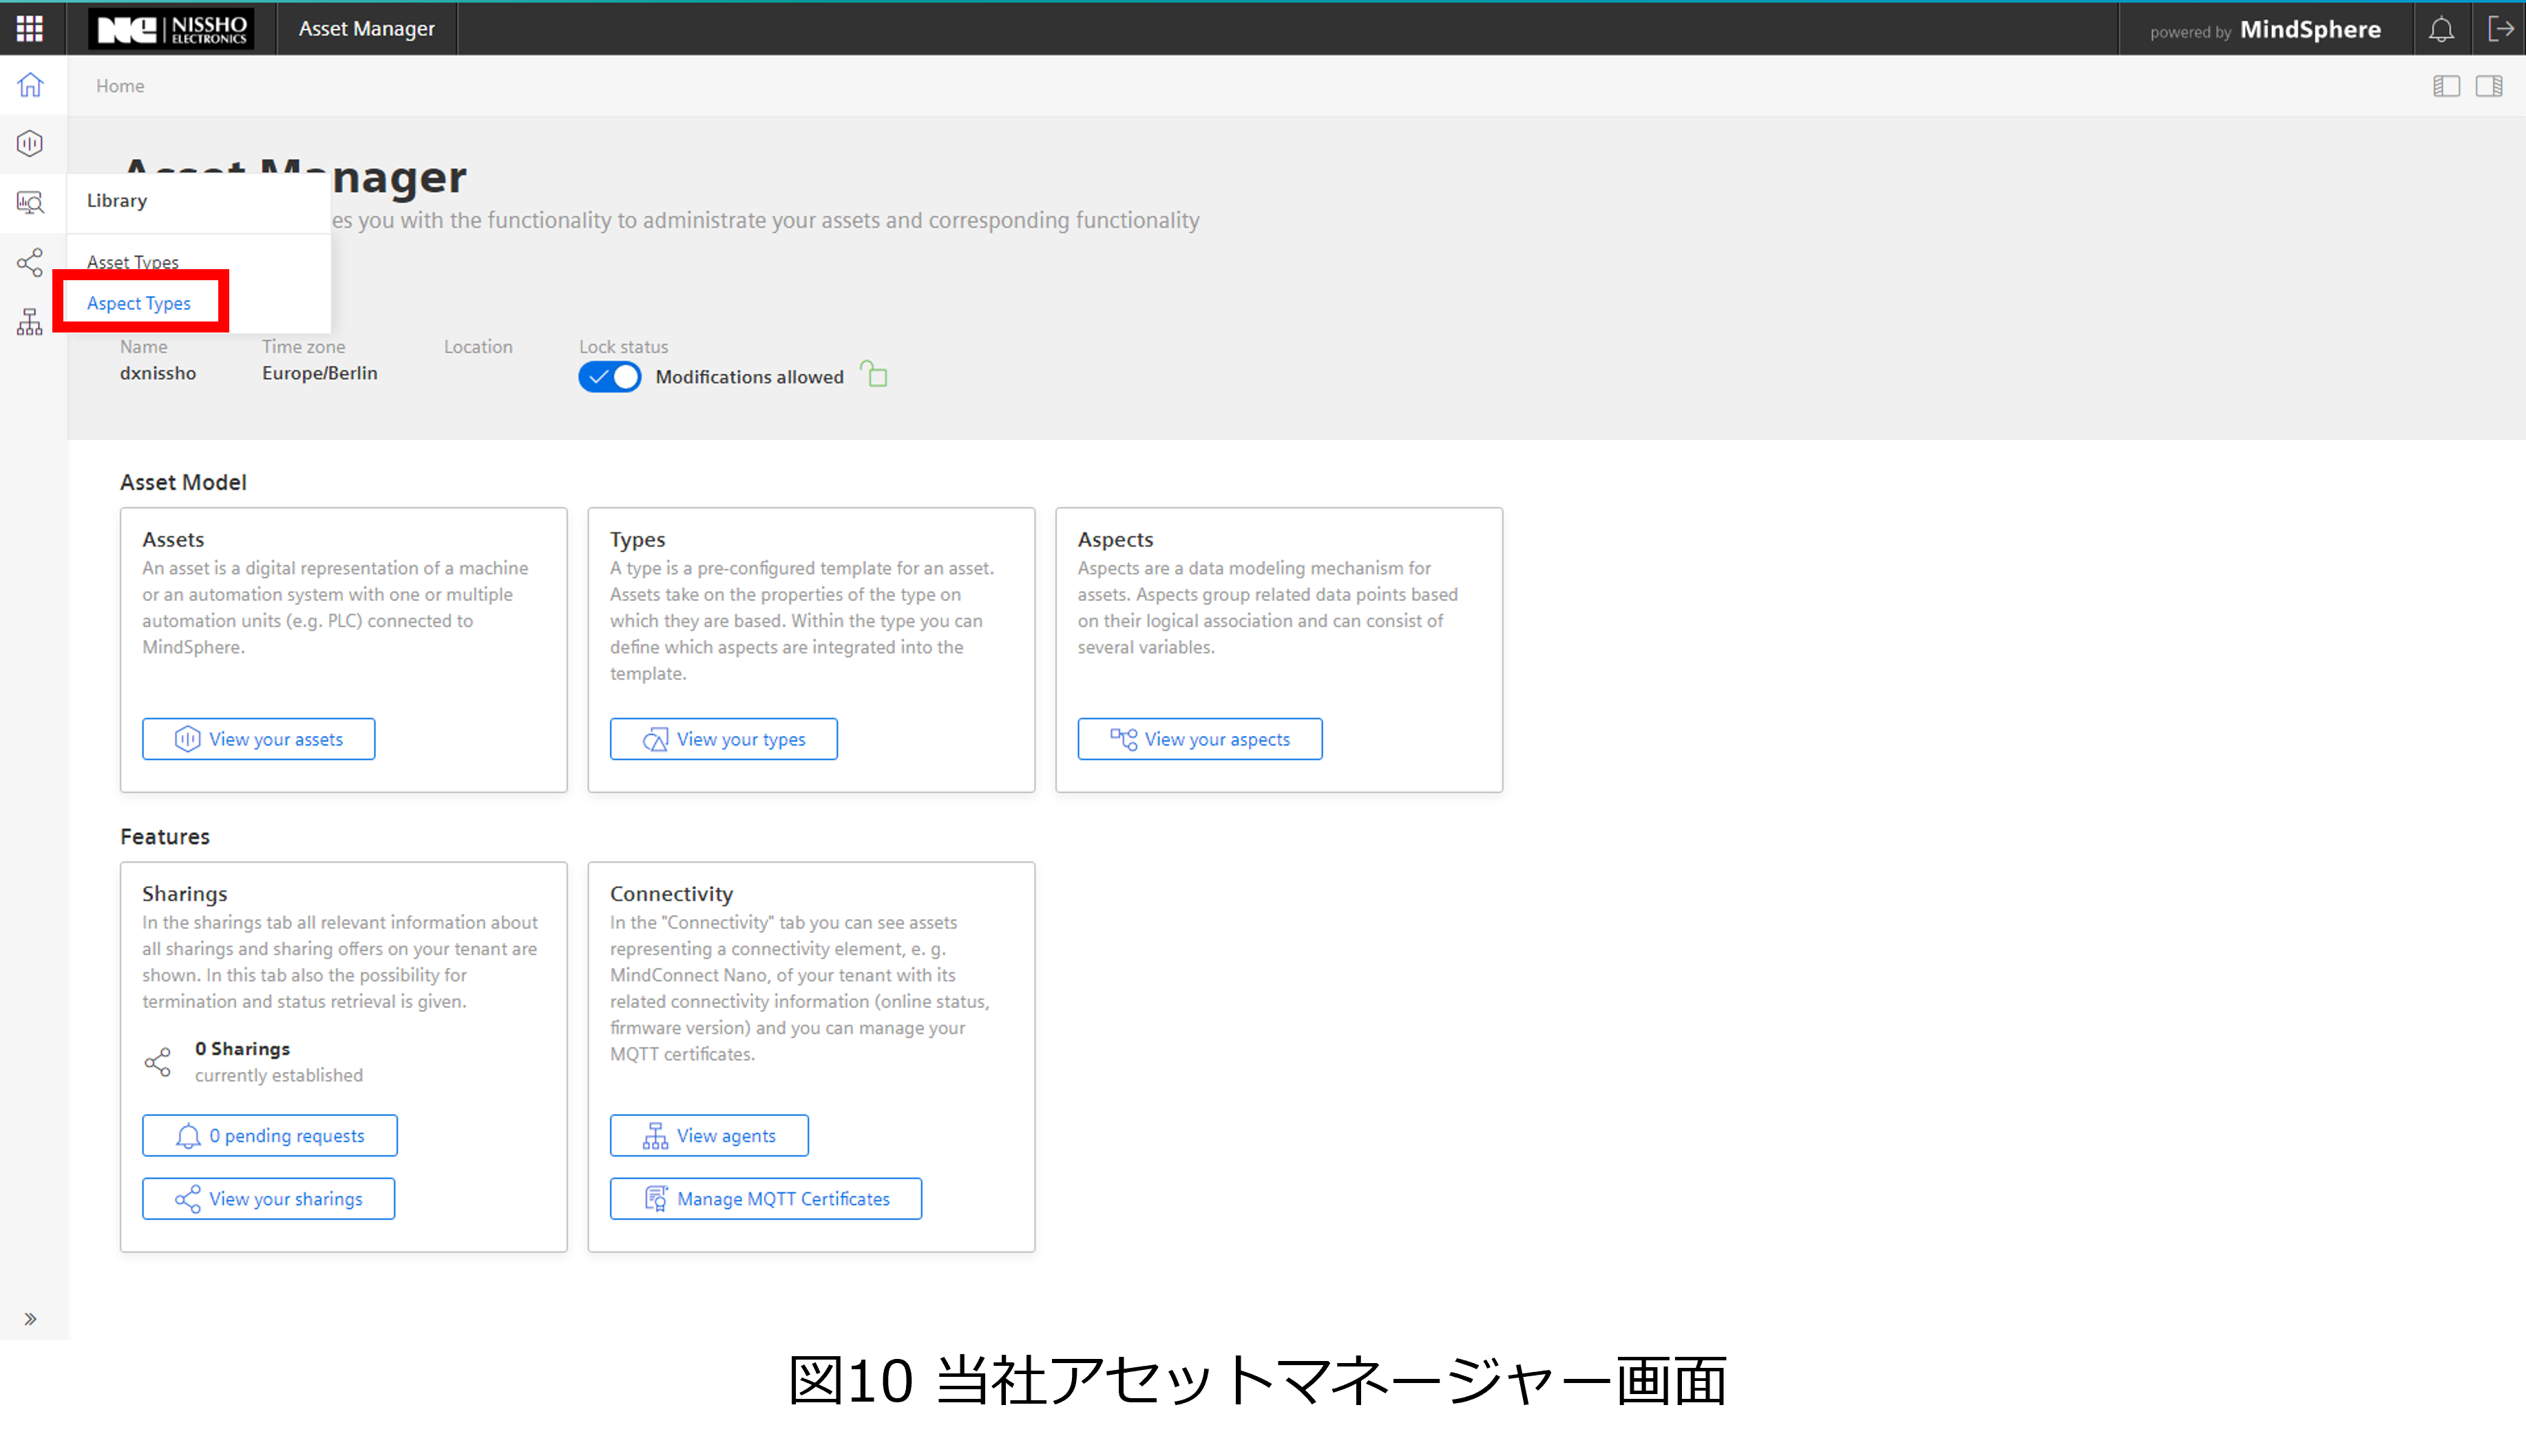
Task: Toggle the right panel layout icon
Action: (2489, 86)
